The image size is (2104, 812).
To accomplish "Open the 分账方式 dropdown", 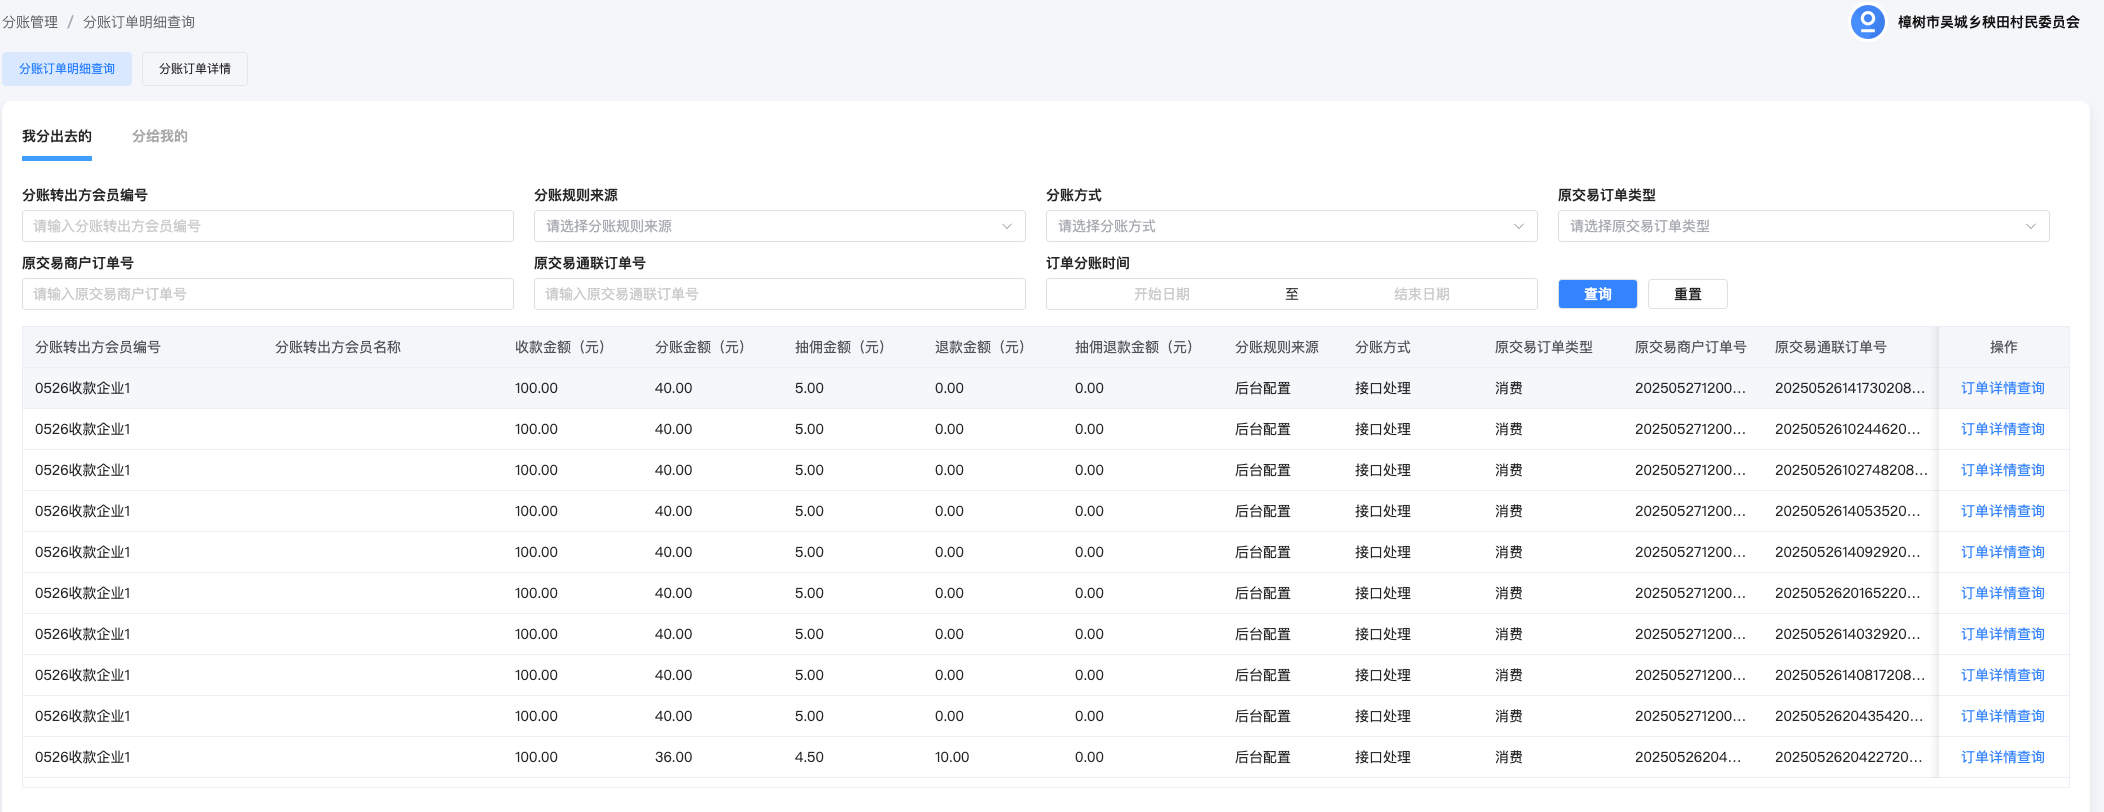I will pos(1291,226).
